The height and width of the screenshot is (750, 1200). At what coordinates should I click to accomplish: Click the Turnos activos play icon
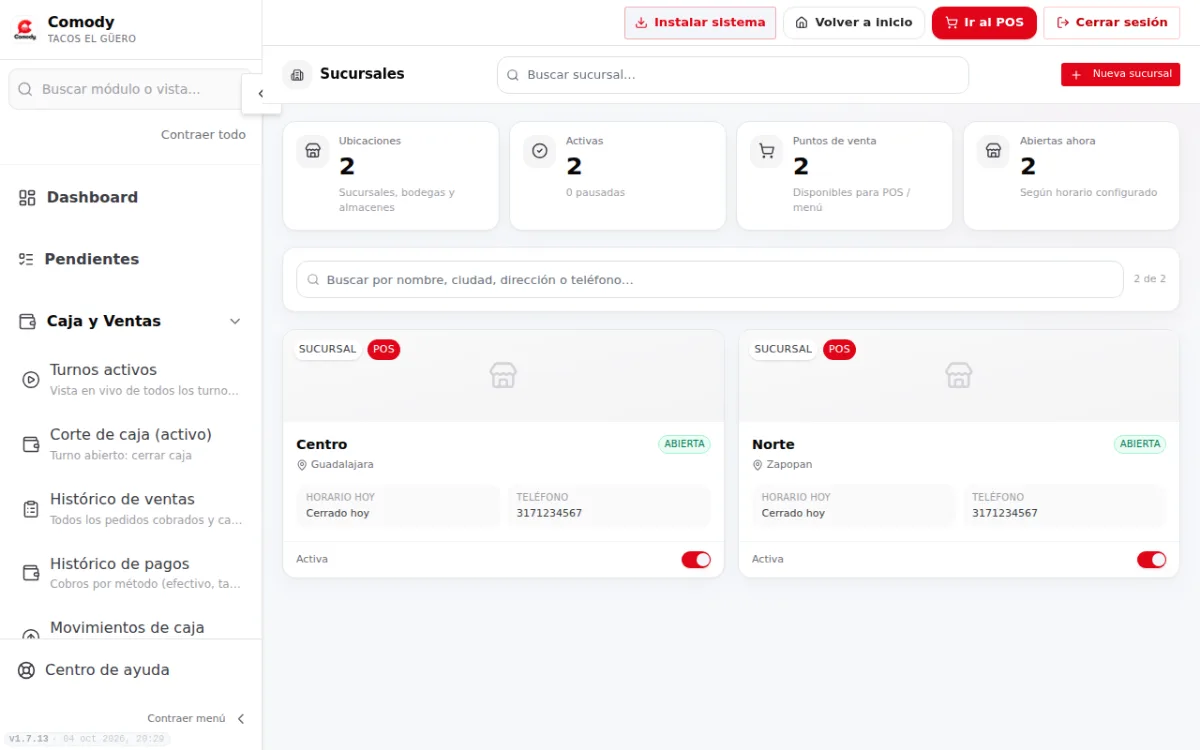click(x=31, y=379)
